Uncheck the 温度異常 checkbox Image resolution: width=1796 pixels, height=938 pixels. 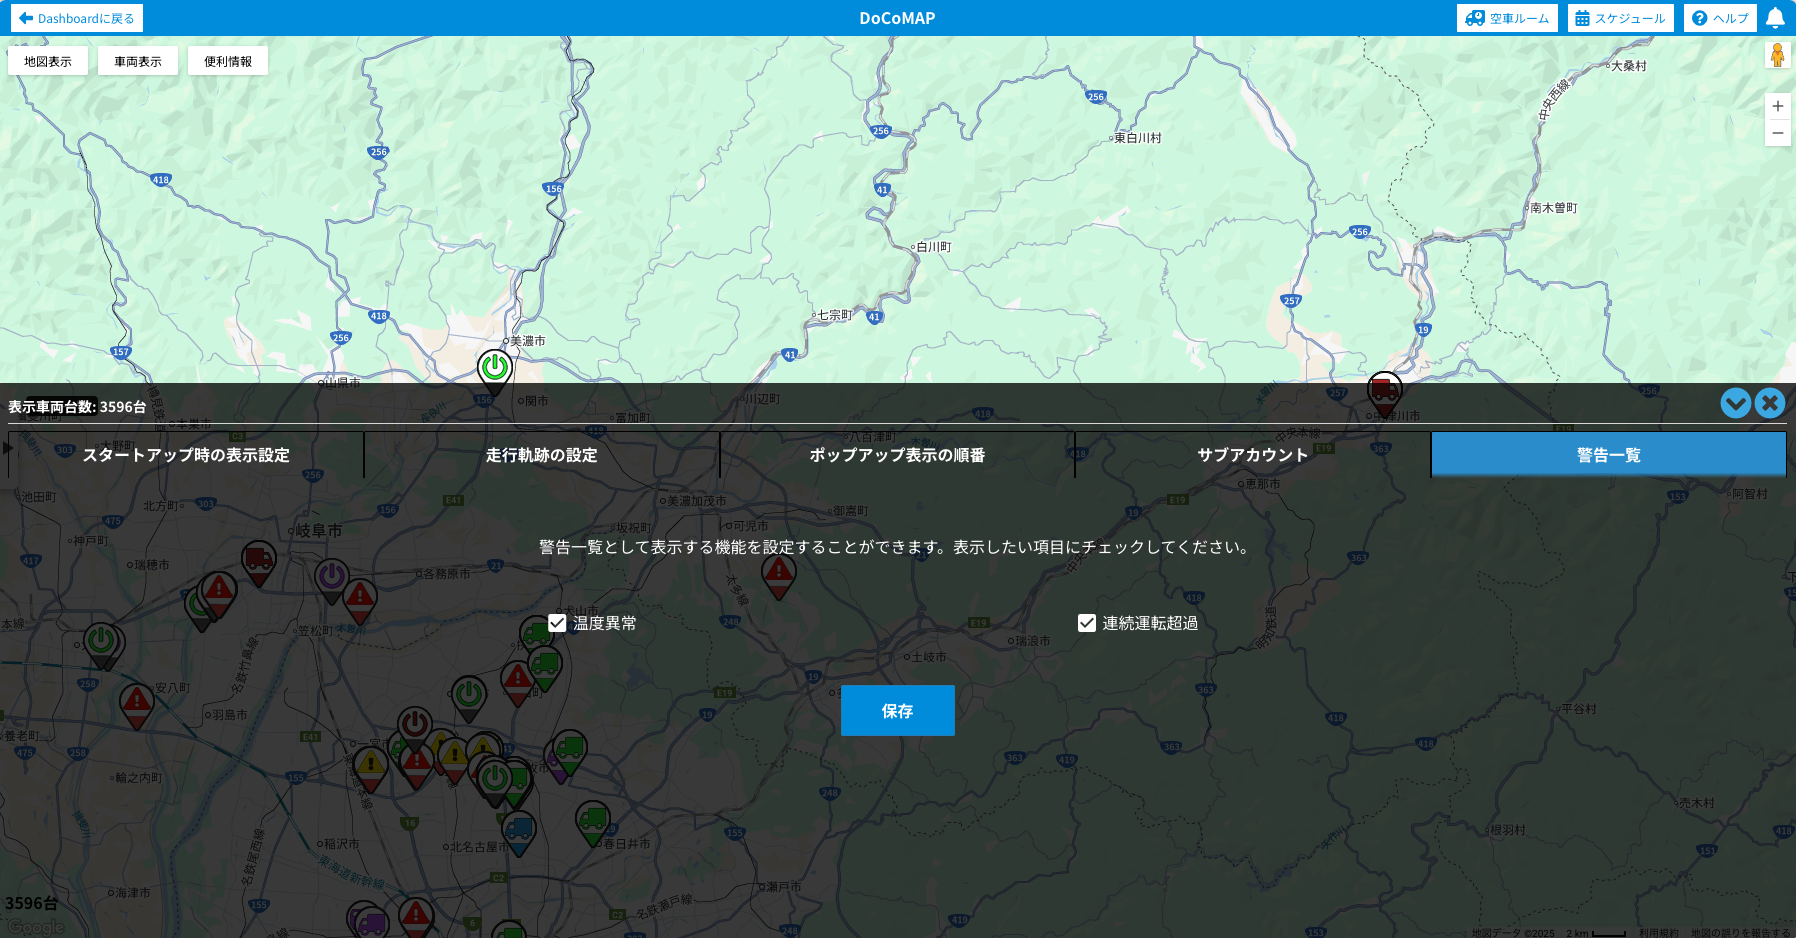[558, 623]
